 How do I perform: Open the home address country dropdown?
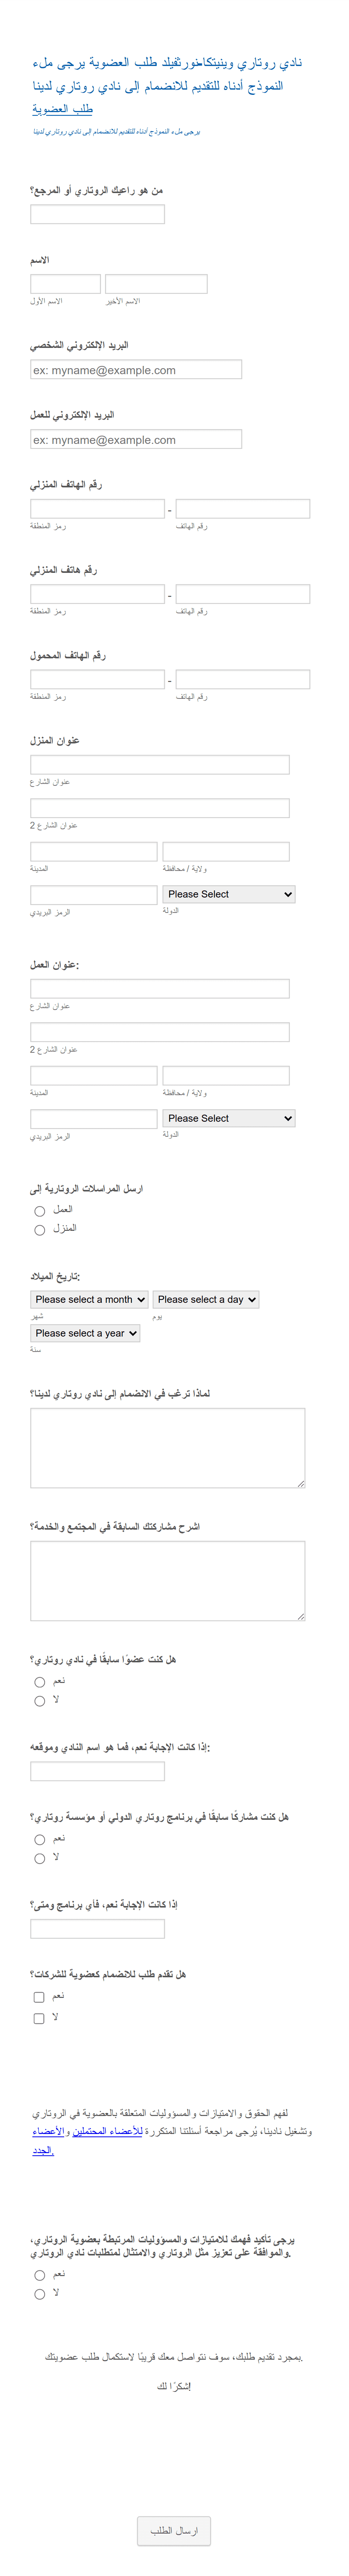click(x=229, y=894)
